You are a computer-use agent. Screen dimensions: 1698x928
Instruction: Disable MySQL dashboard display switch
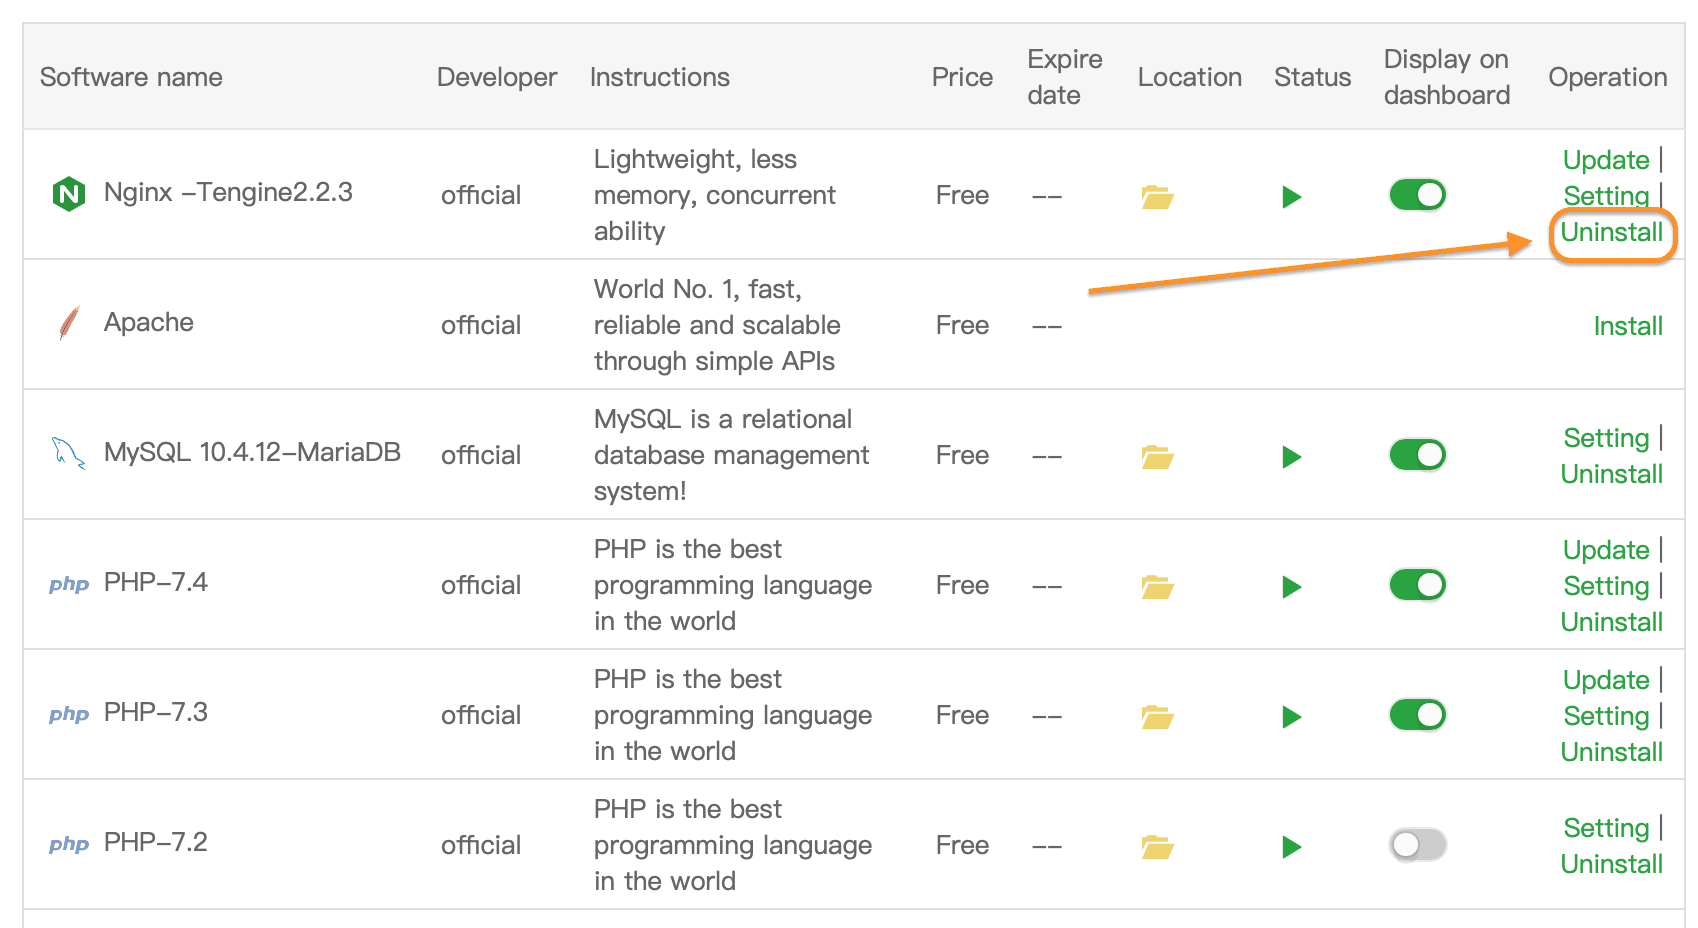click(x=1416, y=455)
